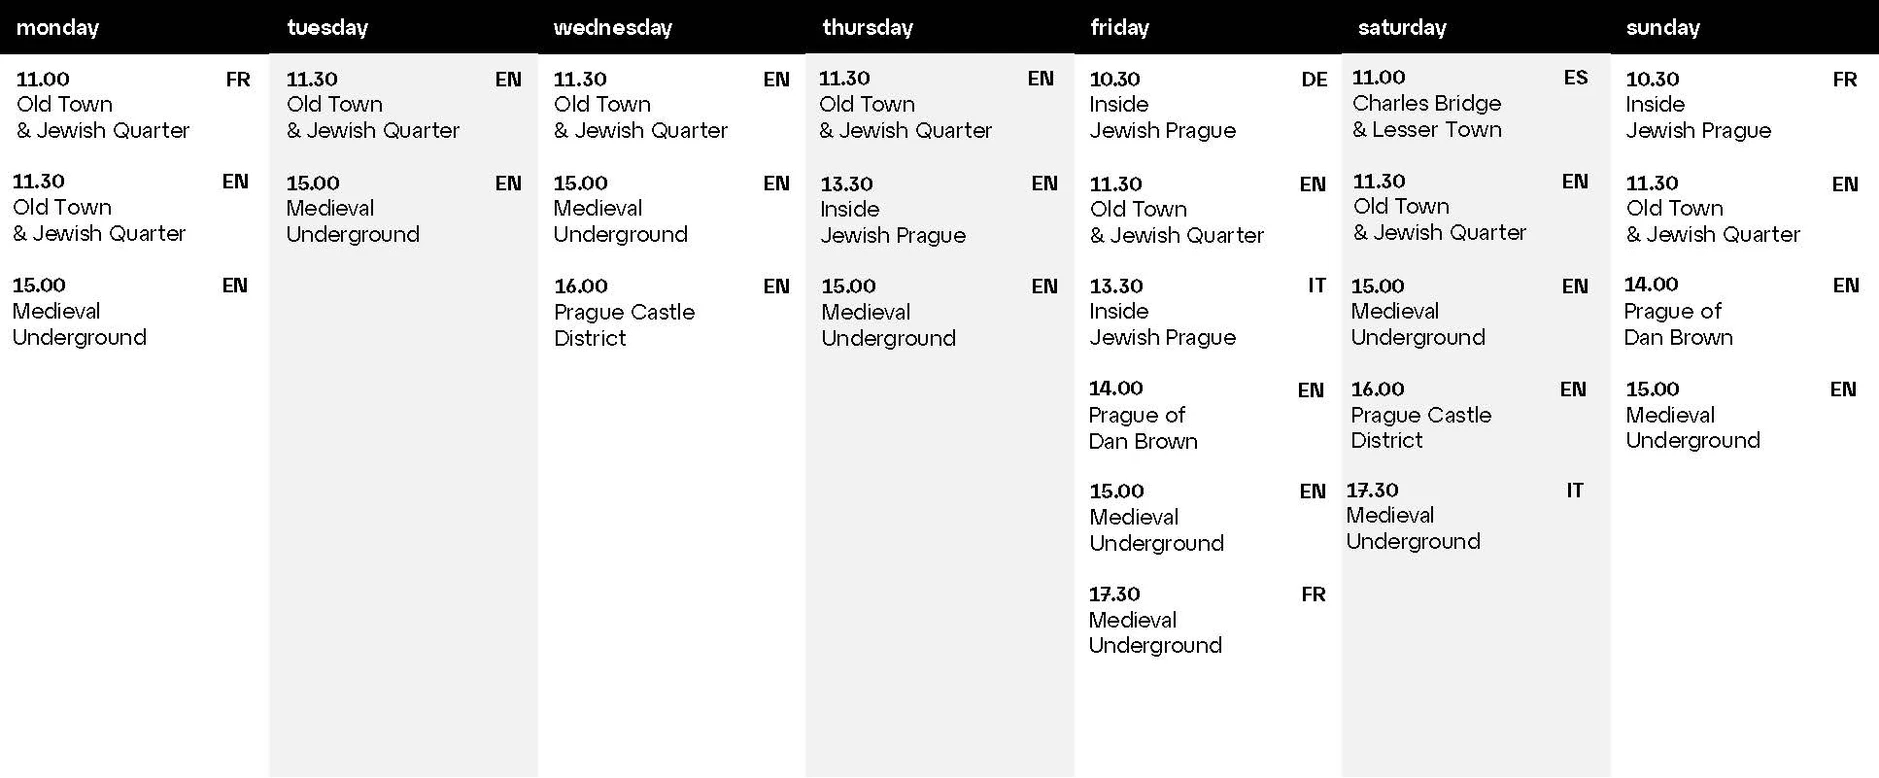The width and height of the screenshot is (1879, 778).
Task: Open Monday 11.00 French Old Town tour
Action: [x=102, y=105]
